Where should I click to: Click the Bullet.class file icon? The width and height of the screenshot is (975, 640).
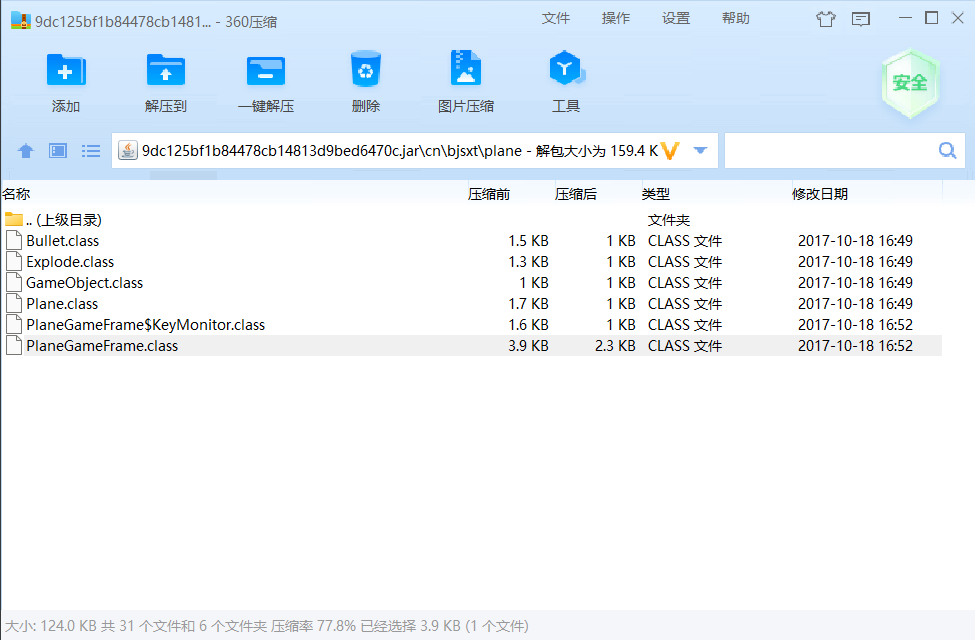tap(14, 241)
